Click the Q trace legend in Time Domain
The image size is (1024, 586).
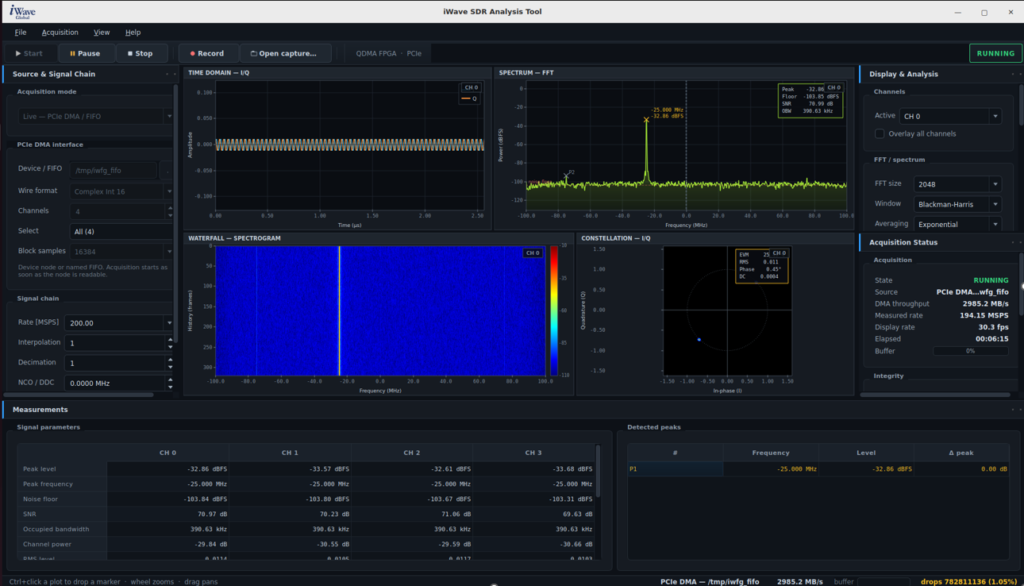[470, 99]
